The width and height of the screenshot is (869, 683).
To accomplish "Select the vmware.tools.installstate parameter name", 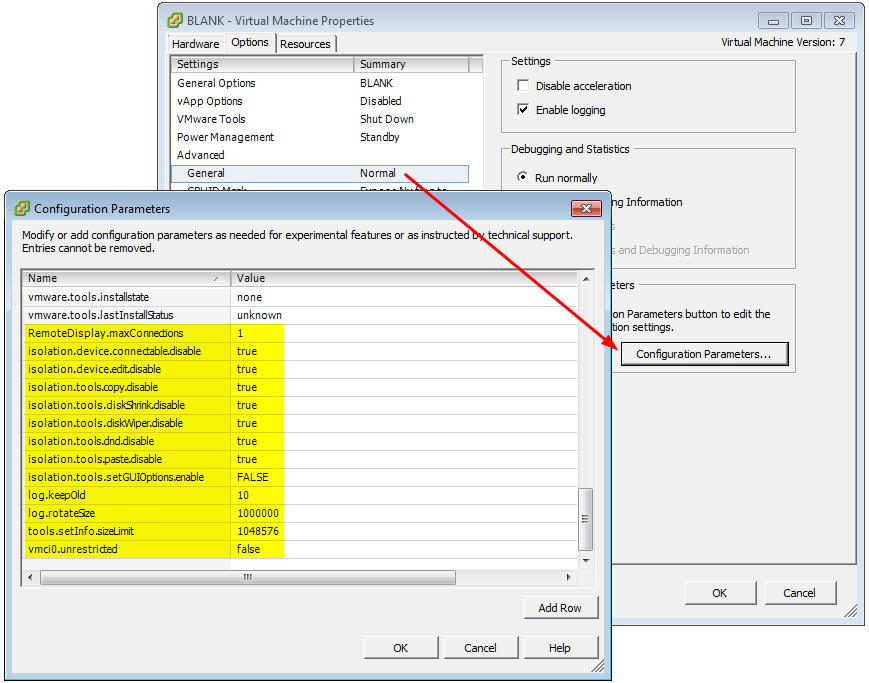I will pyautogui.click(x=88, y=297).
